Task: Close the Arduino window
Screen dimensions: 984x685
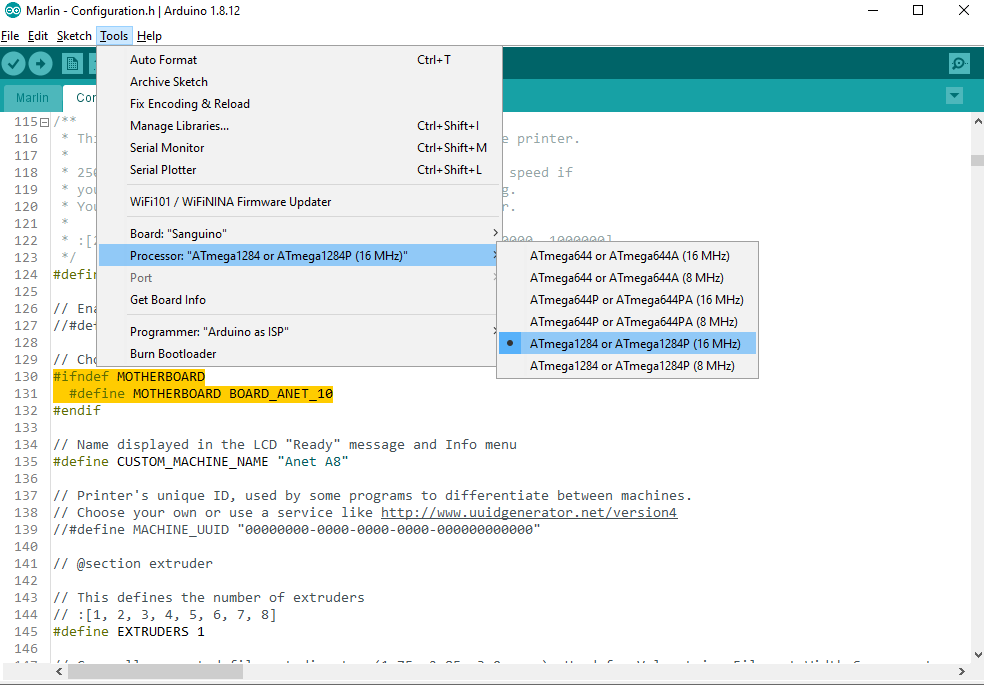Action: point(963,11)
